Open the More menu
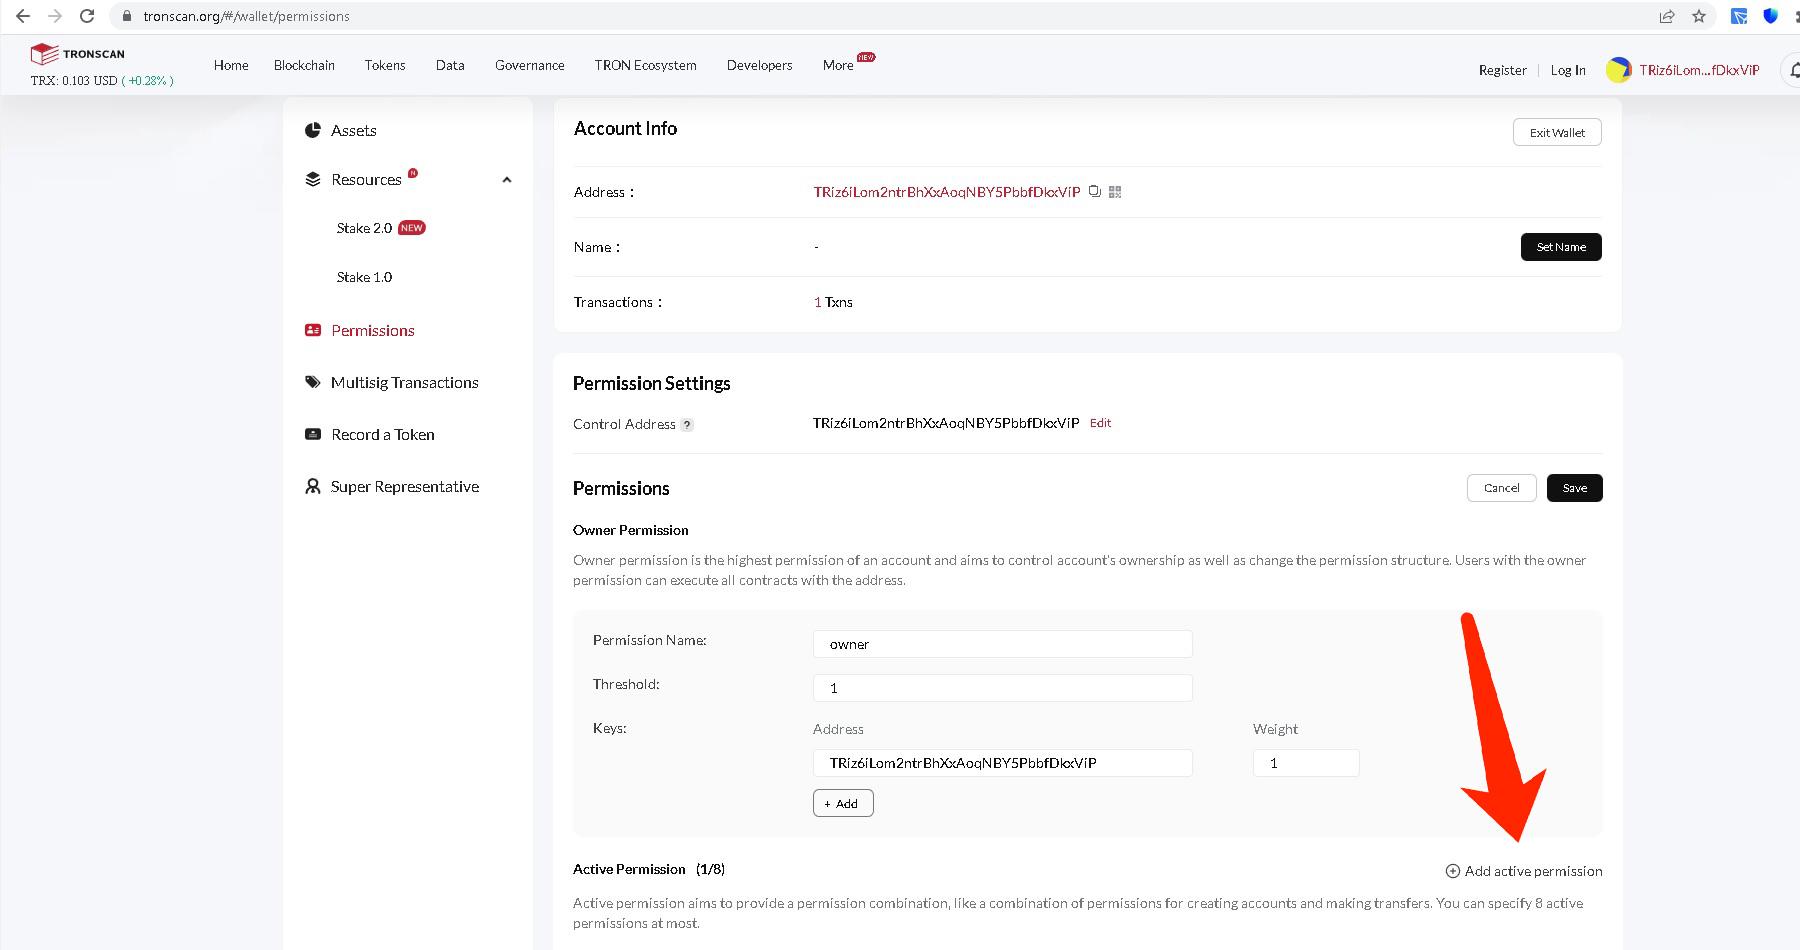The height and width of the screenshot is (950, 1800). click(838, 65)
